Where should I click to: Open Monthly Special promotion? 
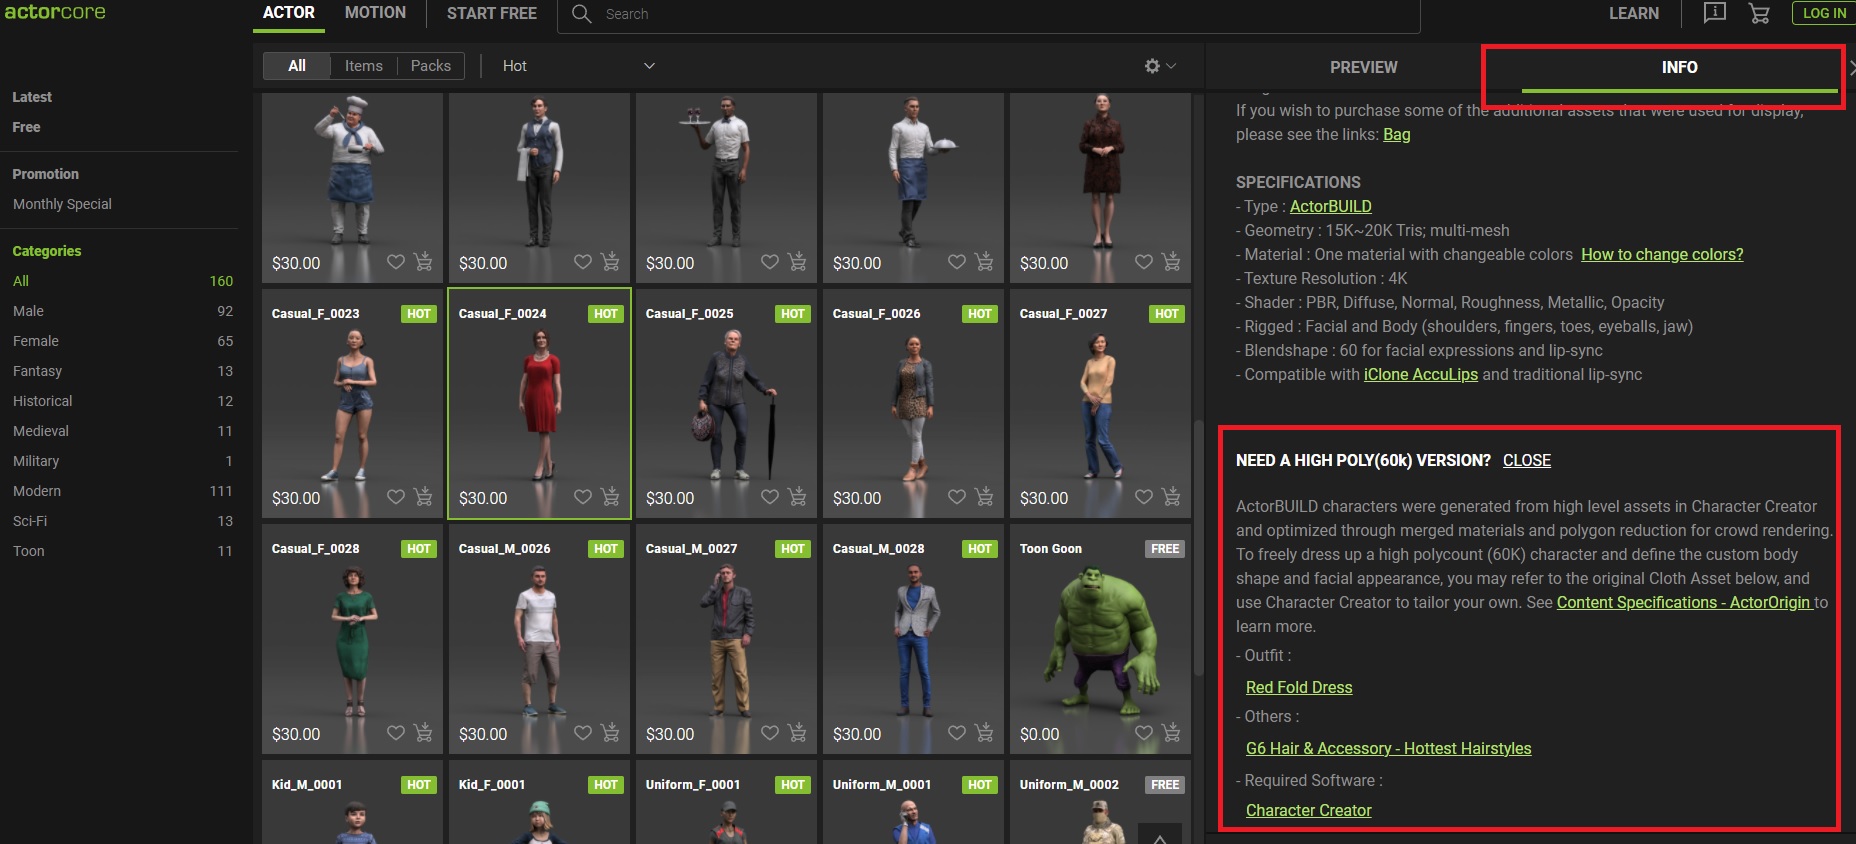[x=62, y=204]
